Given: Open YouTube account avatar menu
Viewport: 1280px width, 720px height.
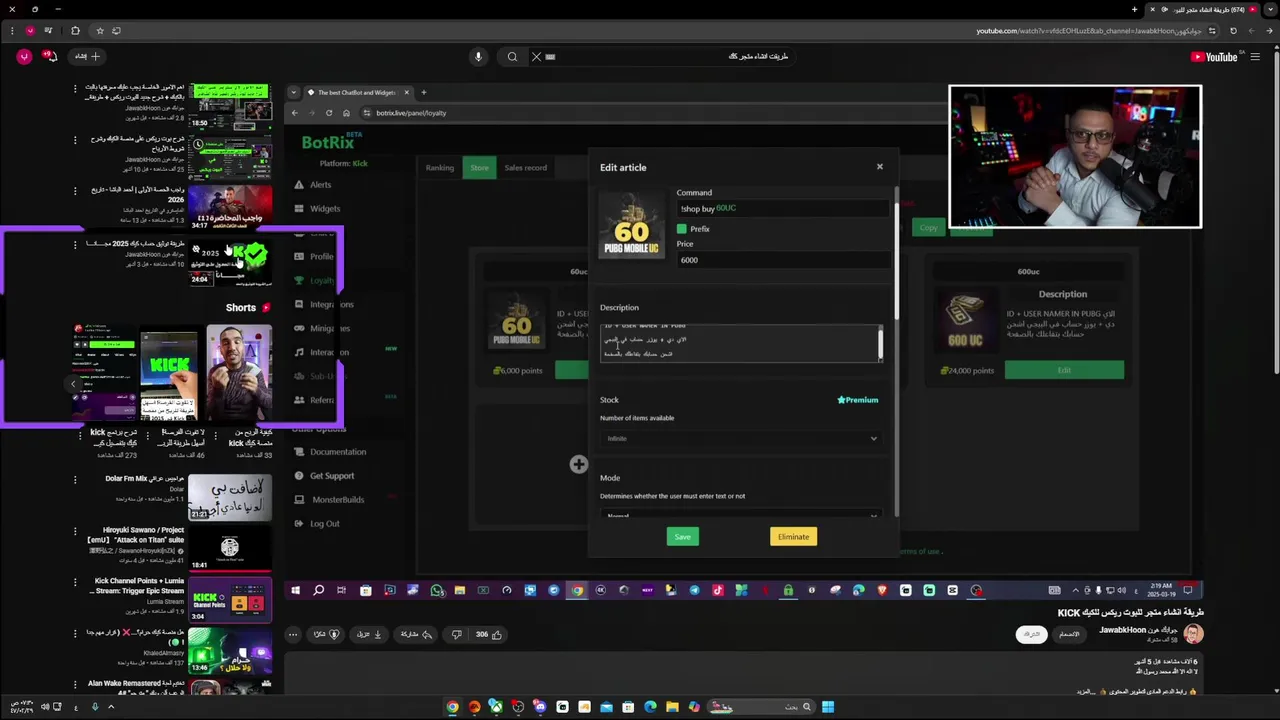Looking at the screenshot, I should tap(24, 57).
